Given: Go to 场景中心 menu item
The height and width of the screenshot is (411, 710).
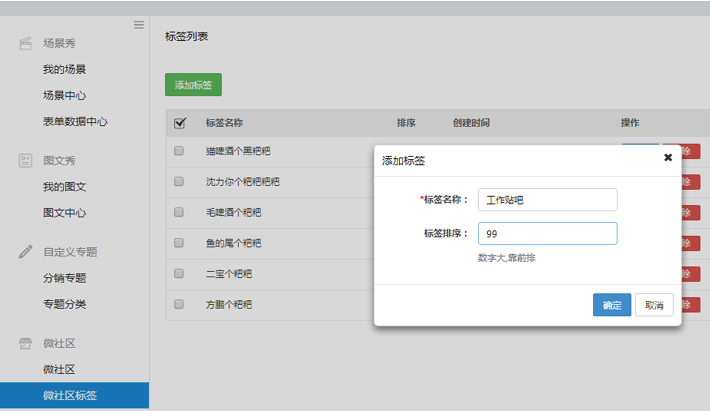Looking at the screenshot, I should coord(64,96).
